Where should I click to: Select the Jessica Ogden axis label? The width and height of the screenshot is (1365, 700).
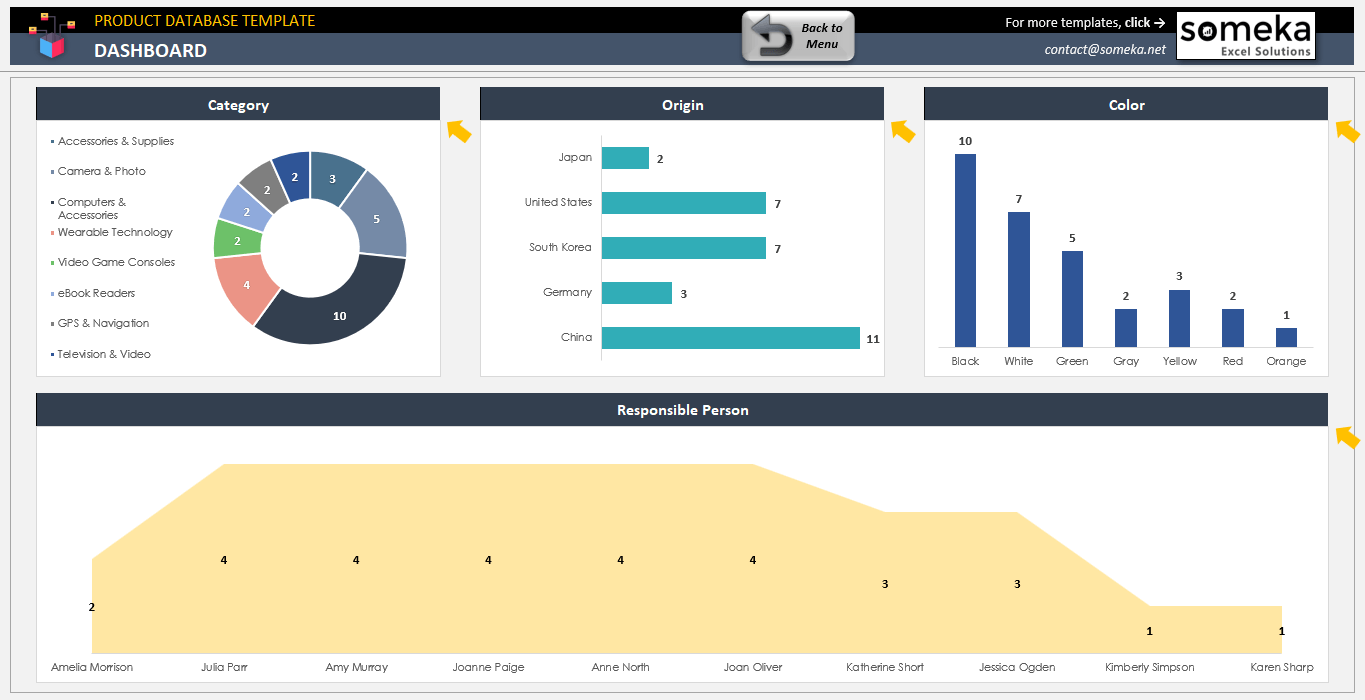pos(1017,667)
